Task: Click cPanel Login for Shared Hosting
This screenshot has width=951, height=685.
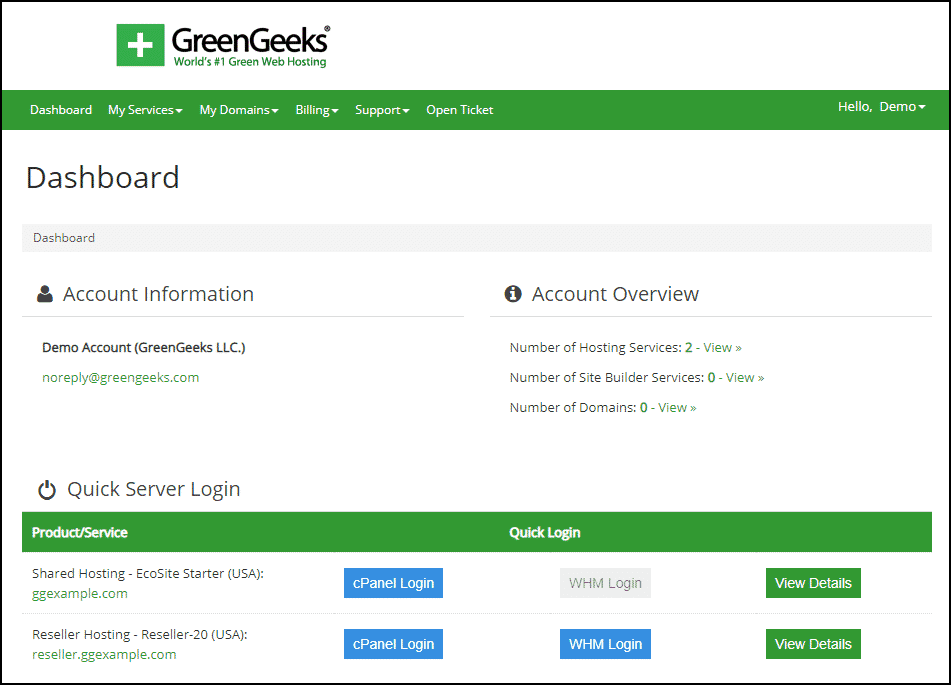Action: 393,583
